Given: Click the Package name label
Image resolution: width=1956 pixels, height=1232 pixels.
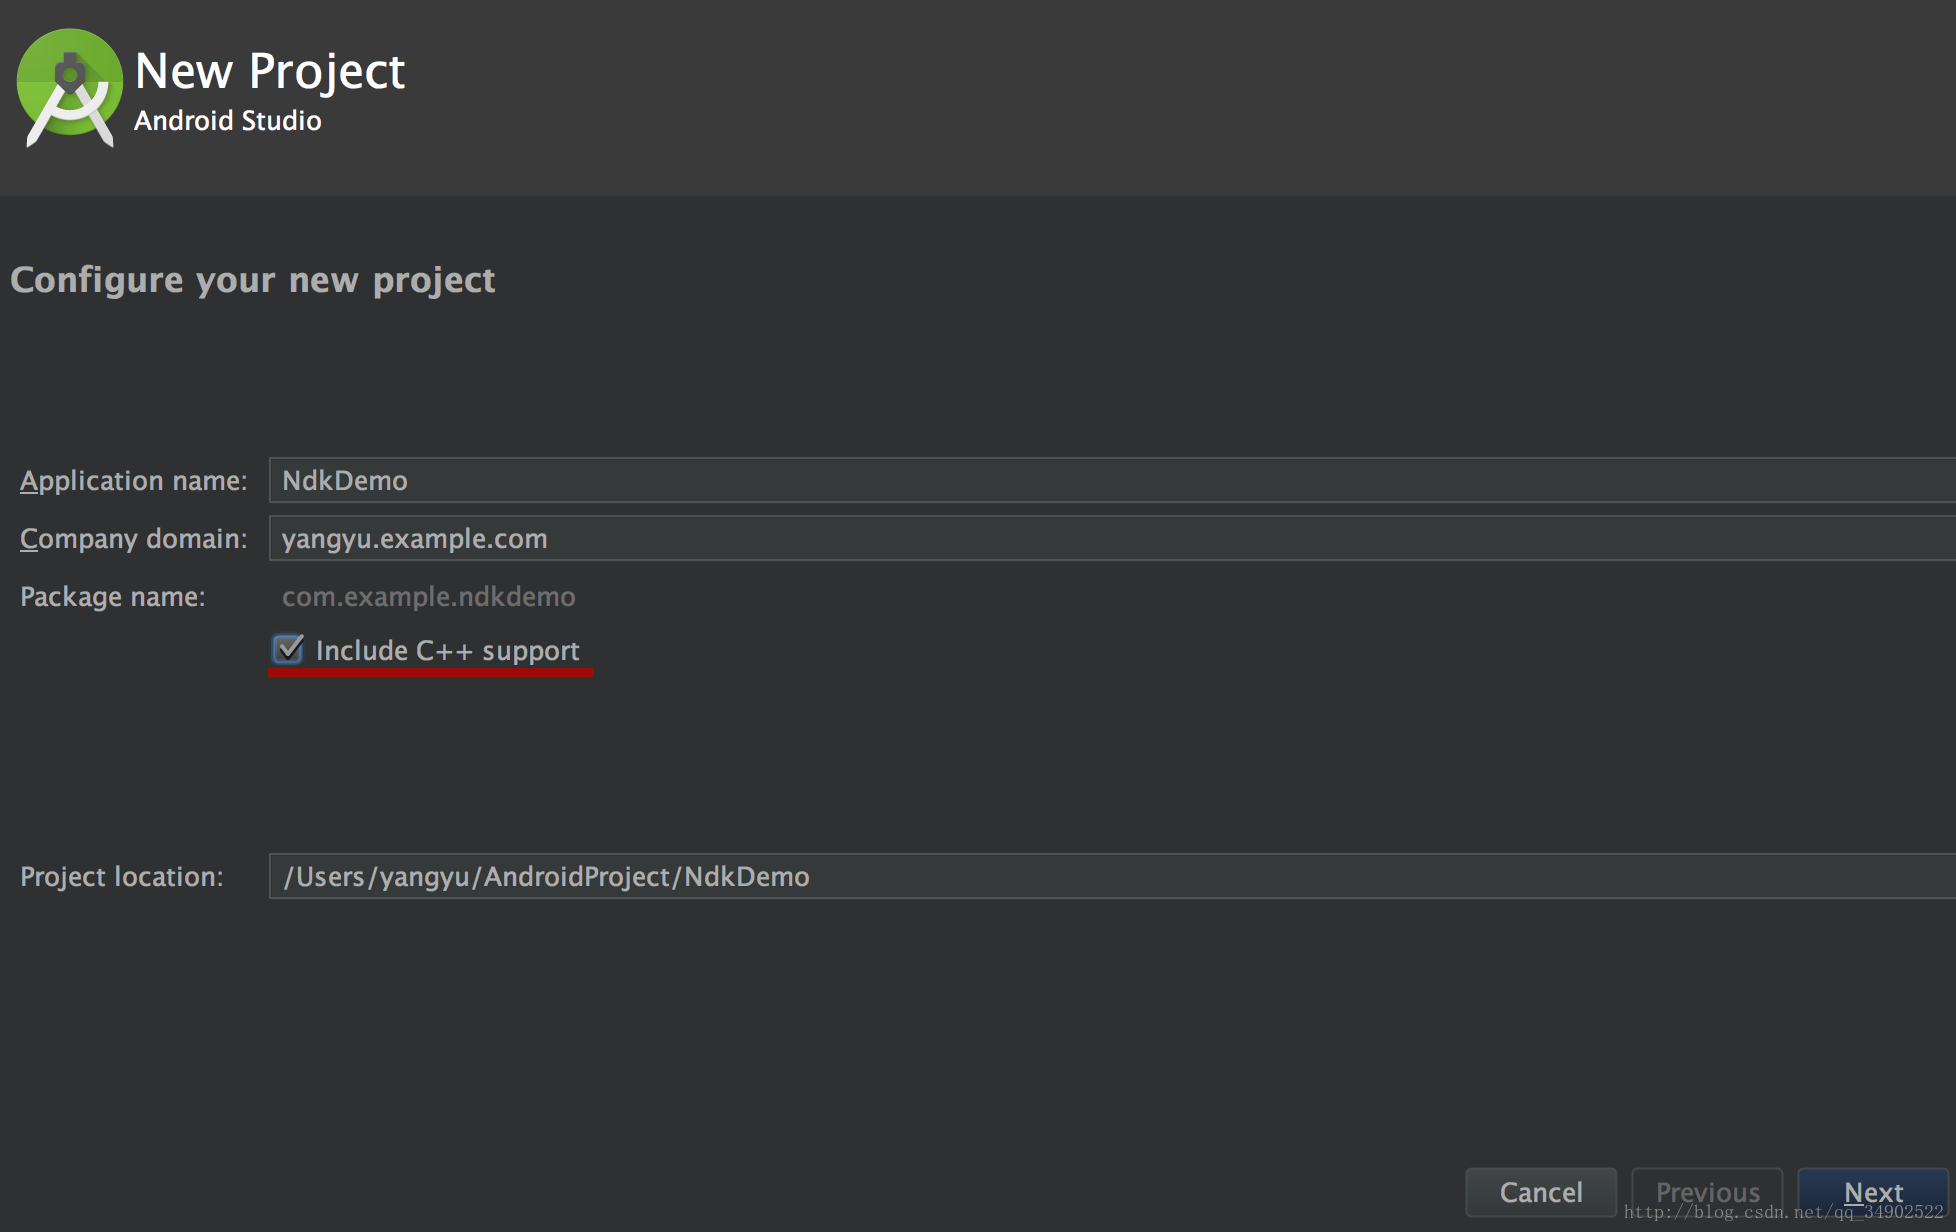Looking at the screenshot, I should tap(112, 597).
